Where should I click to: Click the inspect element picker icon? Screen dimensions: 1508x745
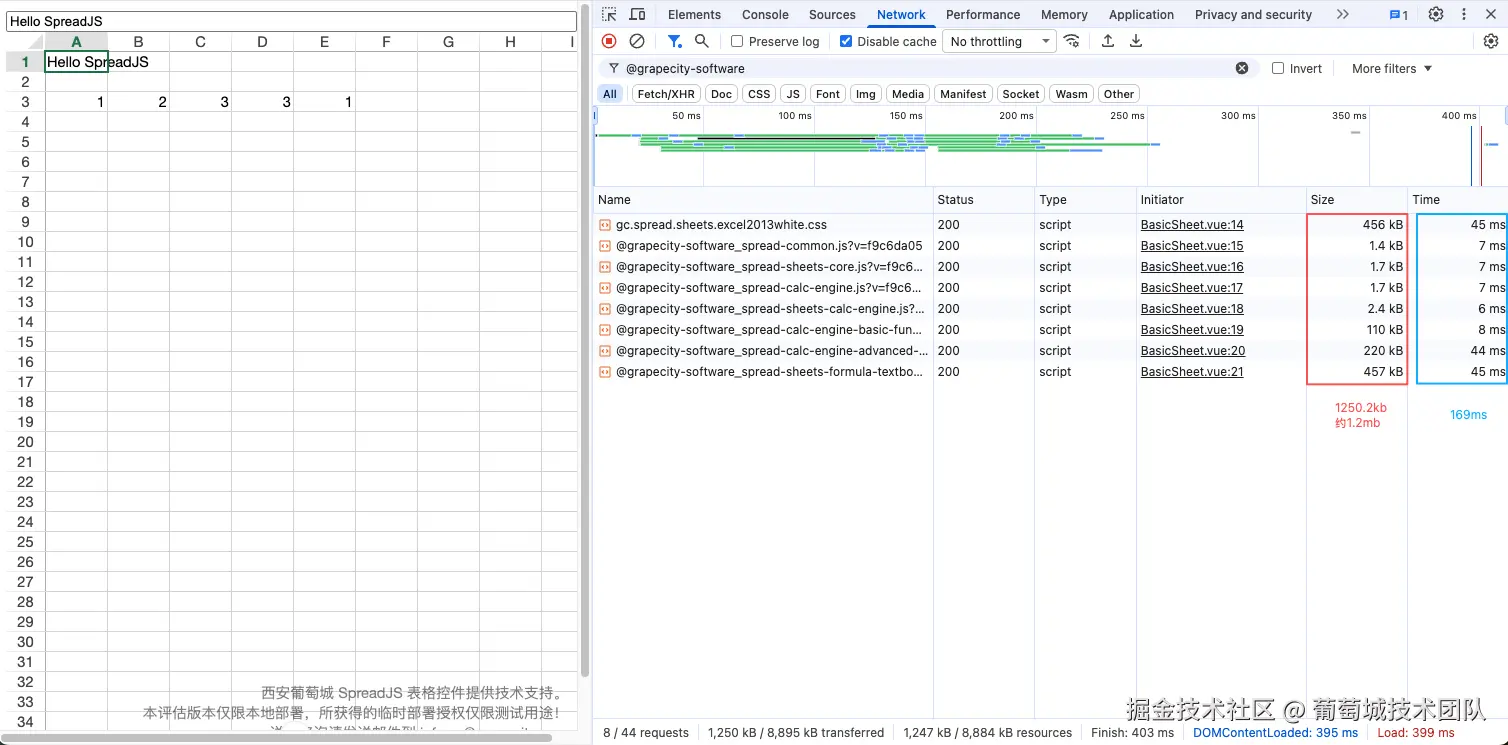609,15
